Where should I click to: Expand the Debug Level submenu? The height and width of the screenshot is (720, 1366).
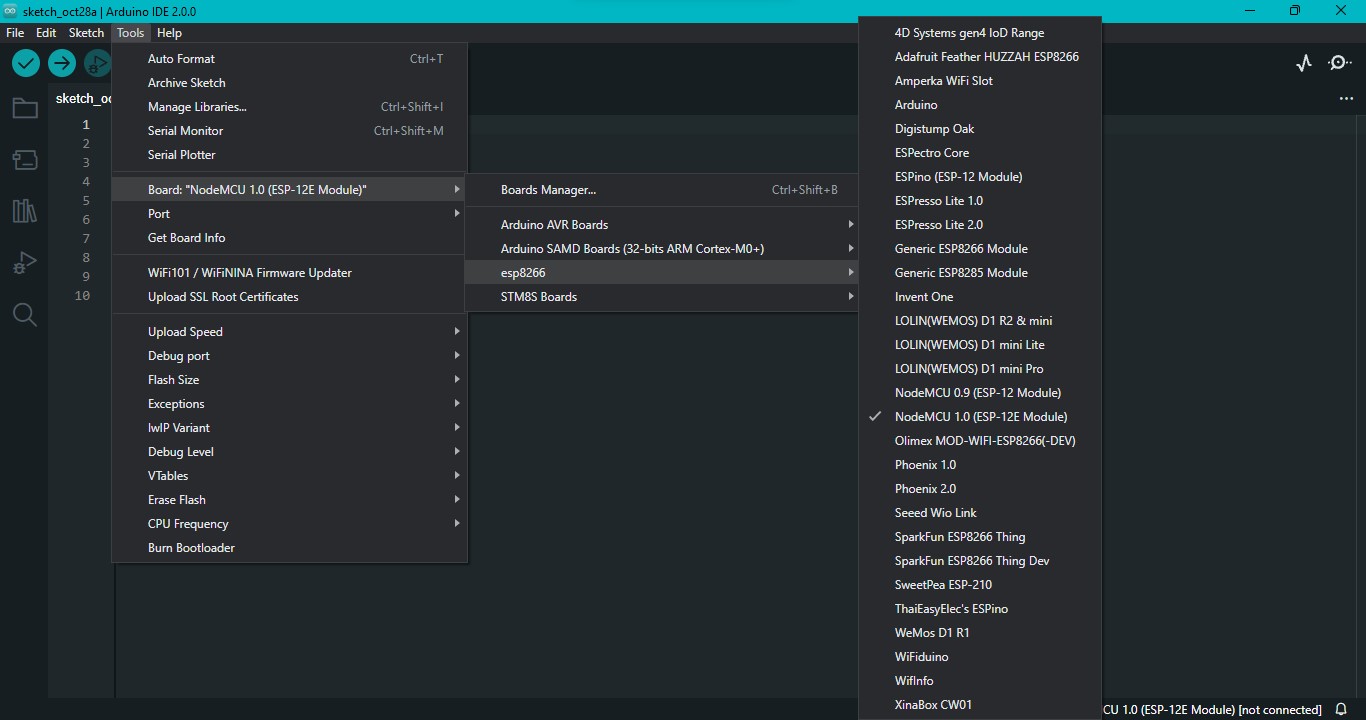tap(290, 452)
